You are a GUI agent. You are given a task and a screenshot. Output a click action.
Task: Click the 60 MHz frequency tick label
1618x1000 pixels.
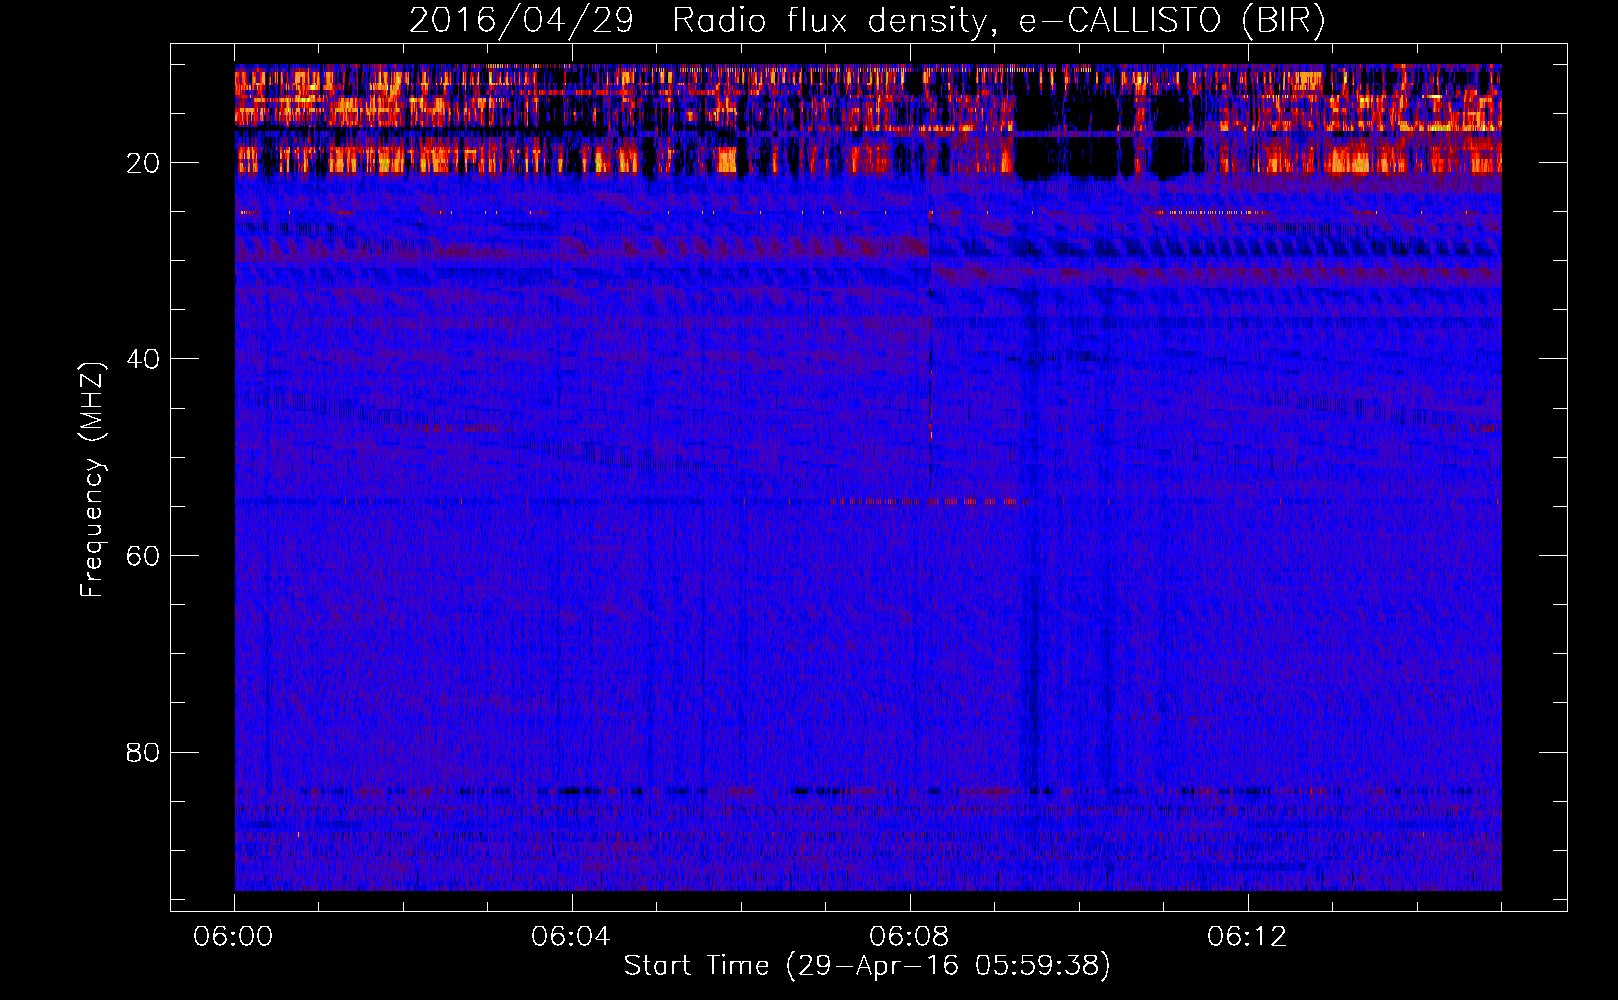coord(143,556)
